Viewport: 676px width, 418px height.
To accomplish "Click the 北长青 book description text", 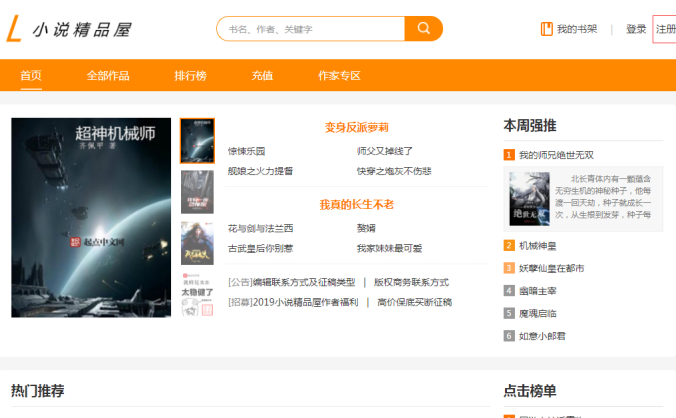I will pyautogui.click(x=603, y=197).
